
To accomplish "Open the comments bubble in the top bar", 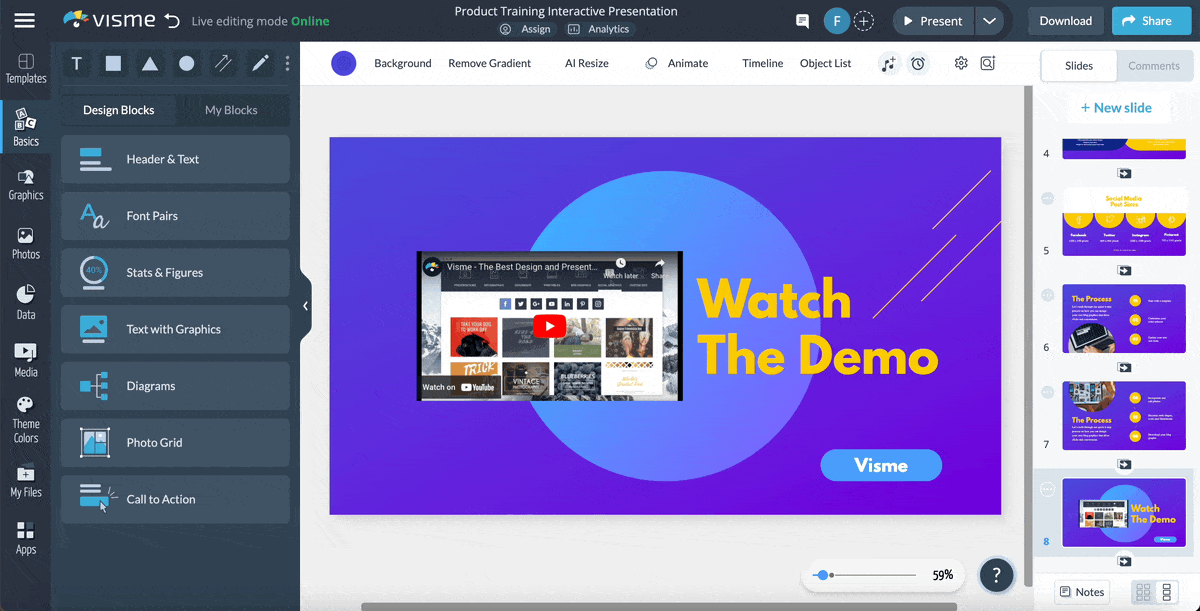I will pos(801,20).
